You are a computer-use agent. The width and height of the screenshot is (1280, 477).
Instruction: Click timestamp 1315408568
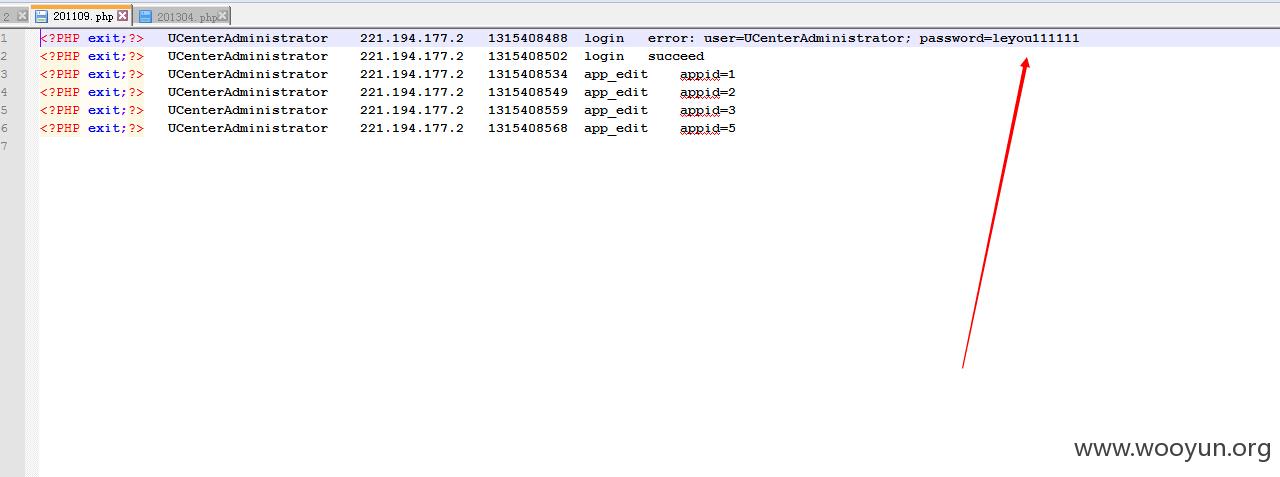(528, 128)
